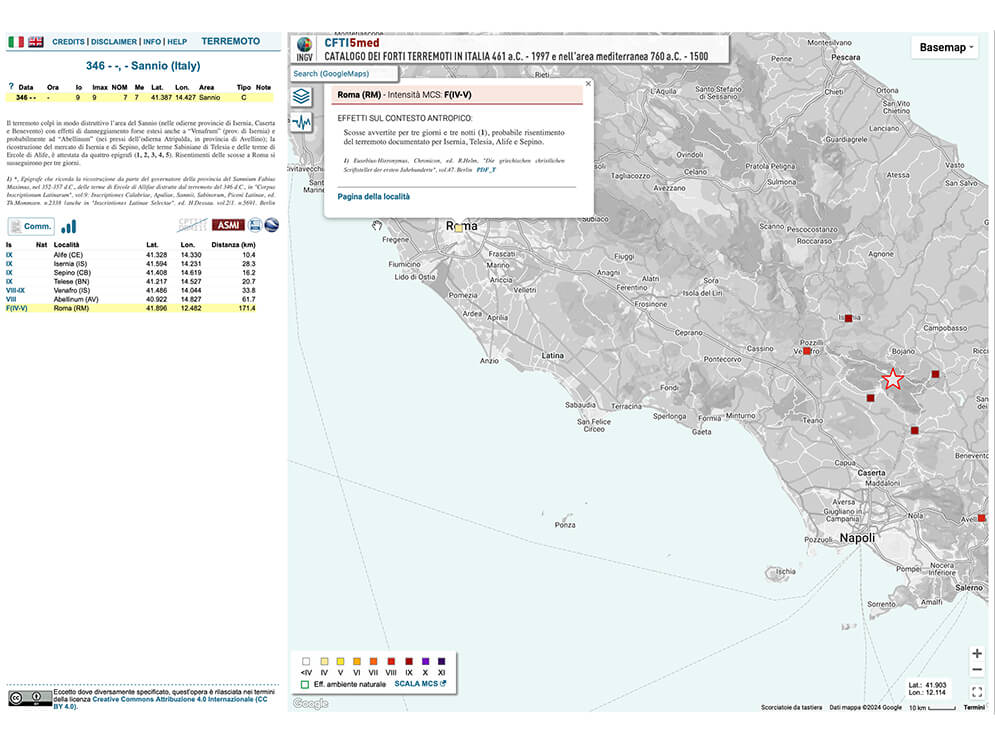Open the bar chart statistics icon

tap(69, 226)
